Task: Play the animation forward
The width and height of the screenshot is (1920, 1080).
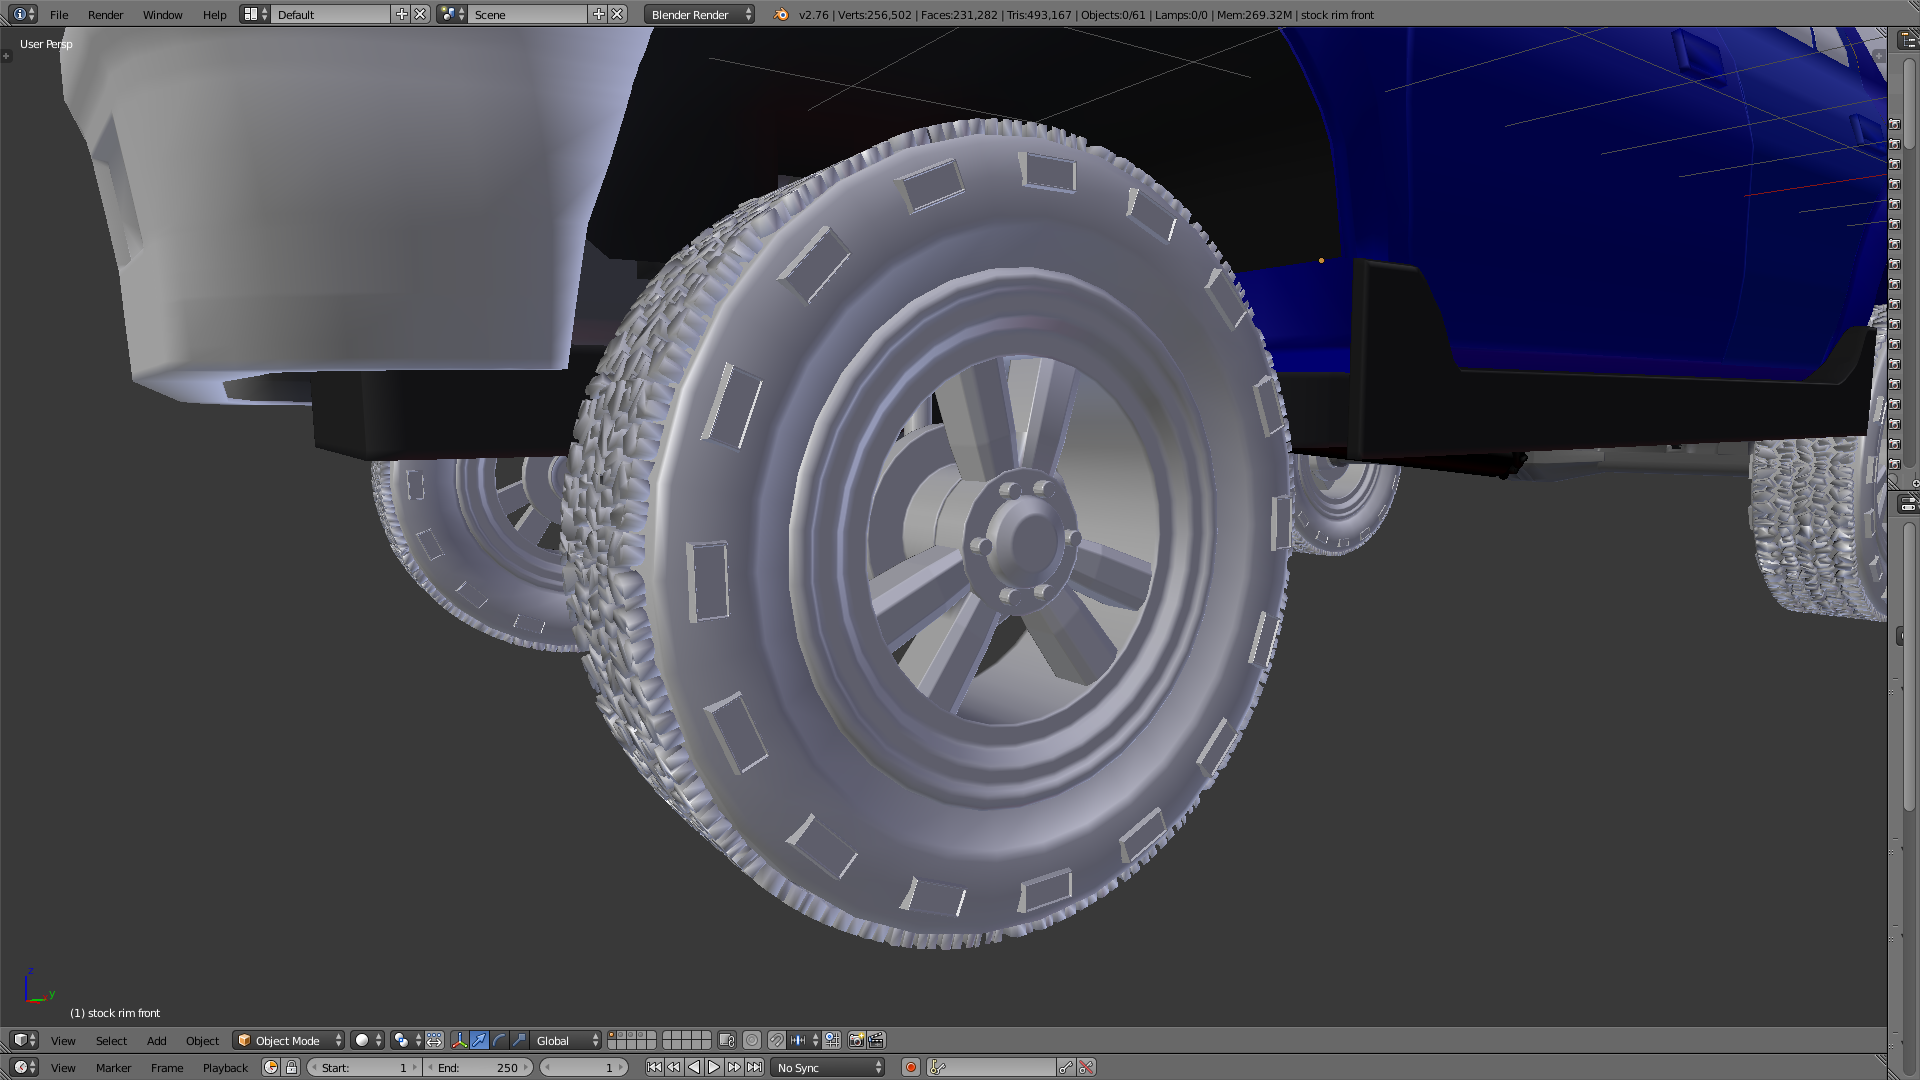Action: tap(714, 1068)
